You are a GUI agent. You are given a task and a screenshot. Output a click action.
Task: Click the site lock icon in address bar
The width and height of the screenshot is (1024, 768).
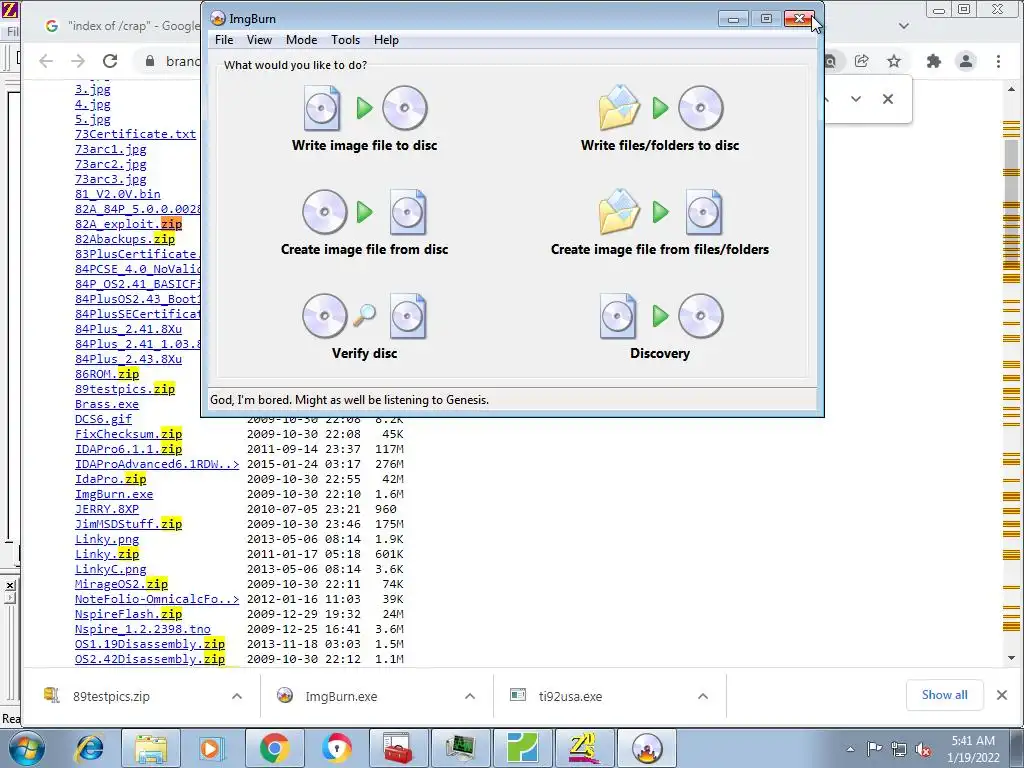tap(150, 61)
